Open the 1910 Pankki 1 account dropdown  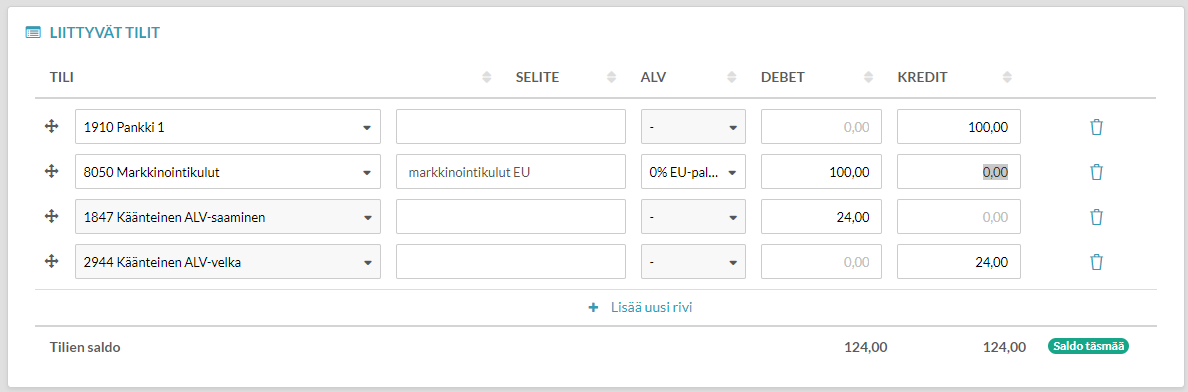pos(228,127)
